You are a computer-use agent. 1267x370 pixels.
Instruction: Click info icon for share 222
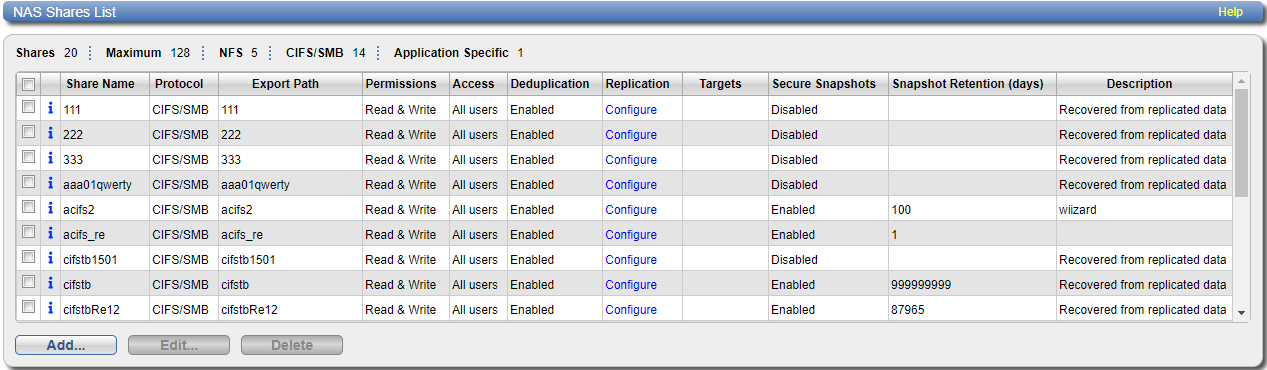click(x=50, y=133)
